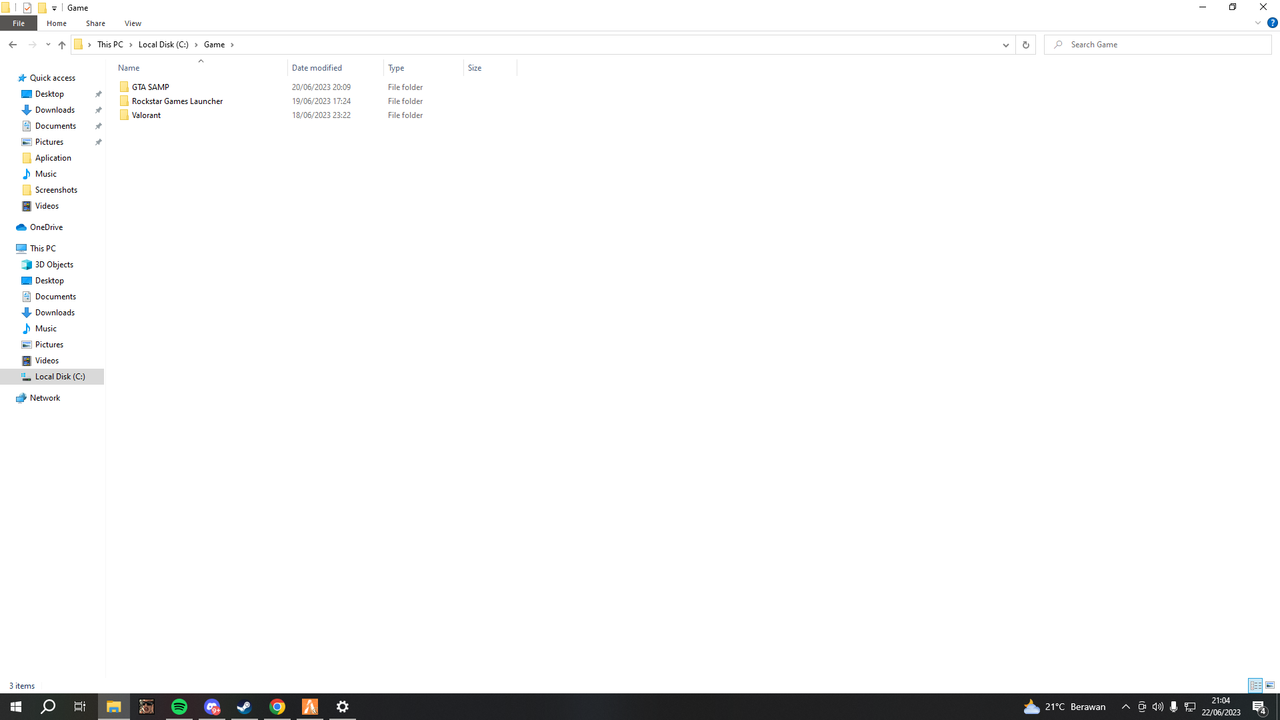The width and height of the screenshot is (1280, 720).
Task: Open the weather widget showing 21°C Berawan
Action: pos(1064,707)
